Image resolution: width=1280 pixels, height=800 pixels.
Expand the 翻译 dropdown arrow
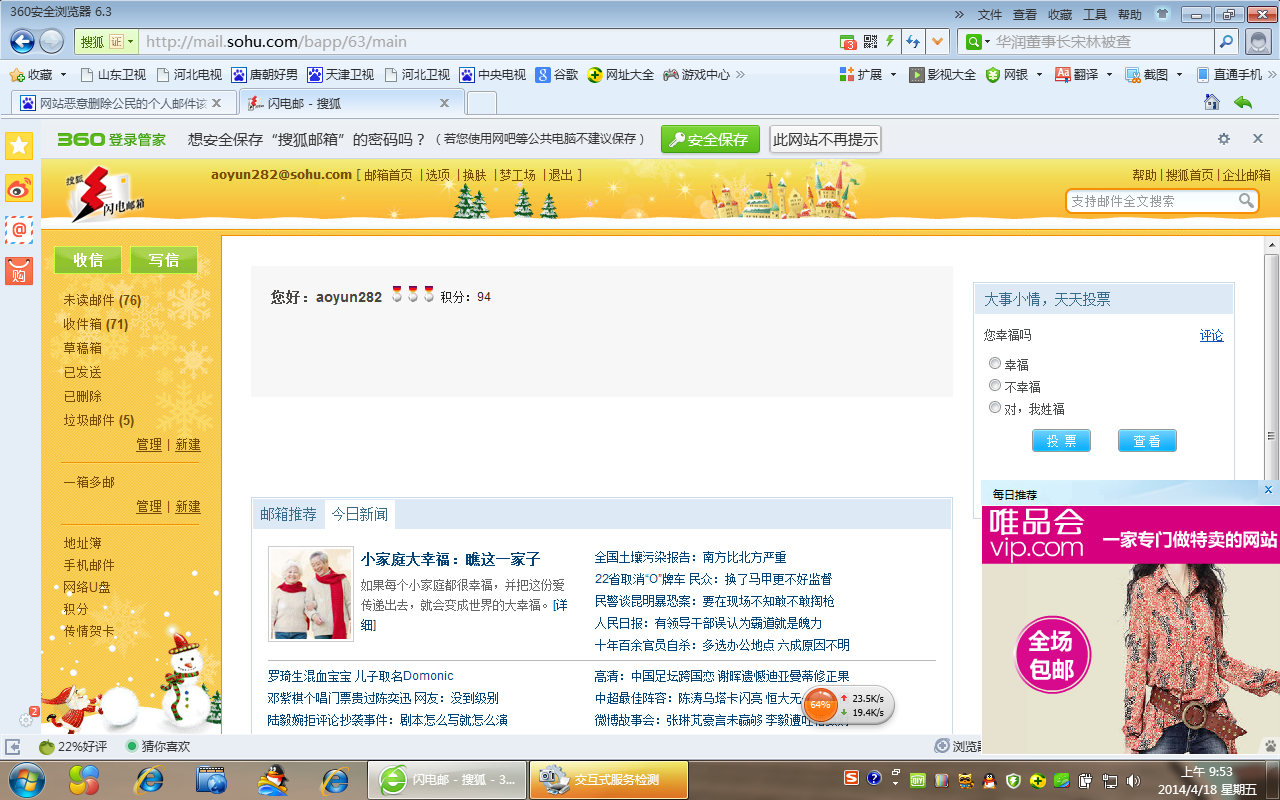pyautogui.click(x=1109, y=75)
